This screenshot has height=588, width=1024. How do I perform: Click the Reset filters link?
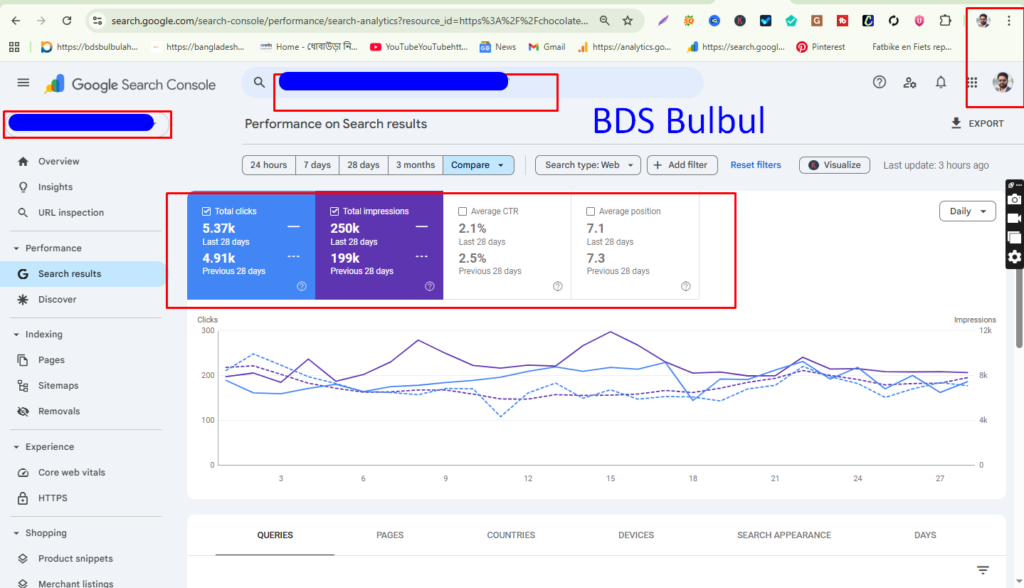[x=755, y=165]
